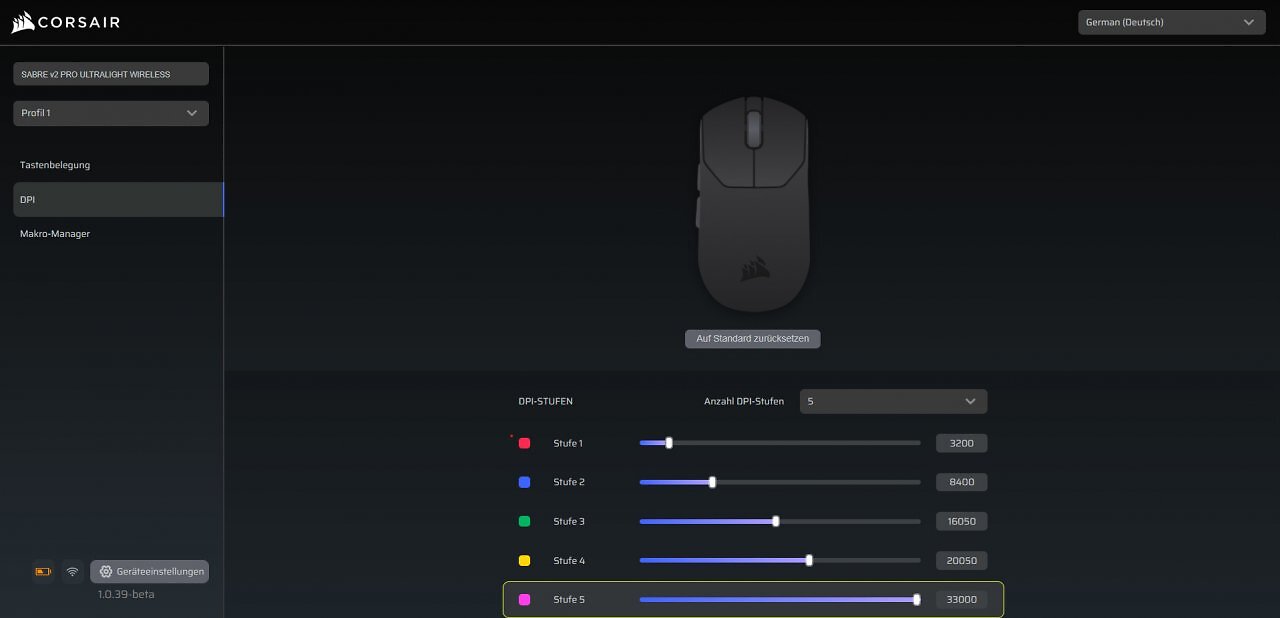Viewport: 1280px width, 618px height.
Task: Select the SABRE v2 PRO ULTRALIGHT WIRELESS device
Action: coord(111,74)
